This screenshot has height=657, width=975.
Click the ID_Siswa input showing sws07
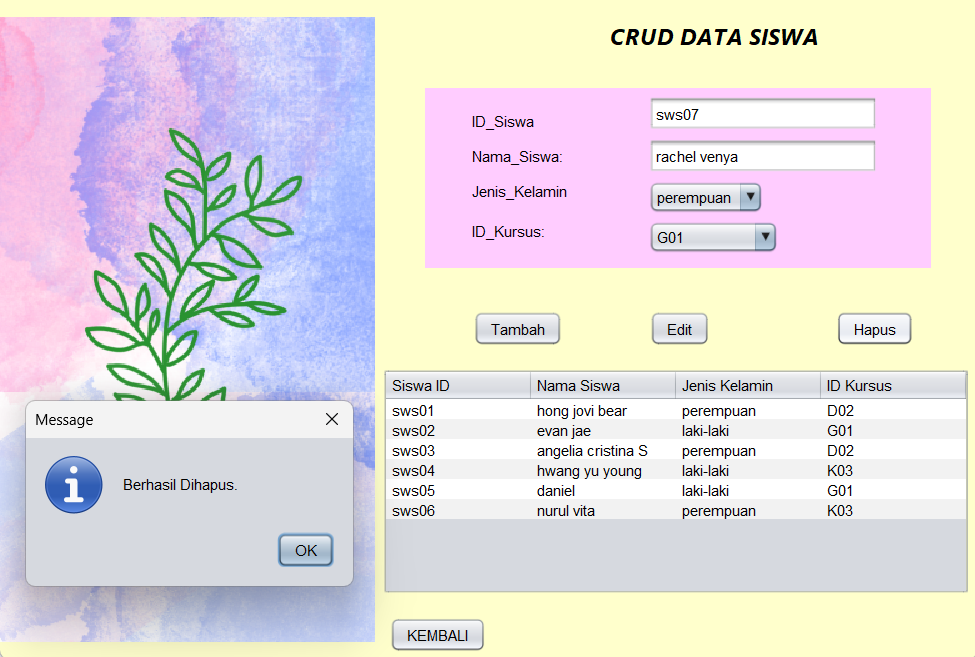(762, 113)
